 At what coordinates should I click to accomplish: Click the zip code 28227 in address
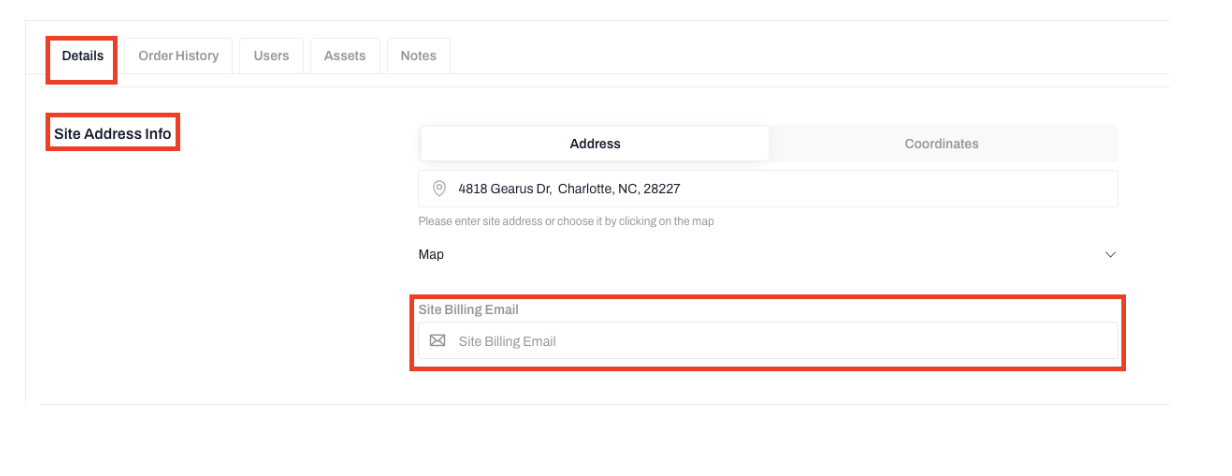point(662,188)
